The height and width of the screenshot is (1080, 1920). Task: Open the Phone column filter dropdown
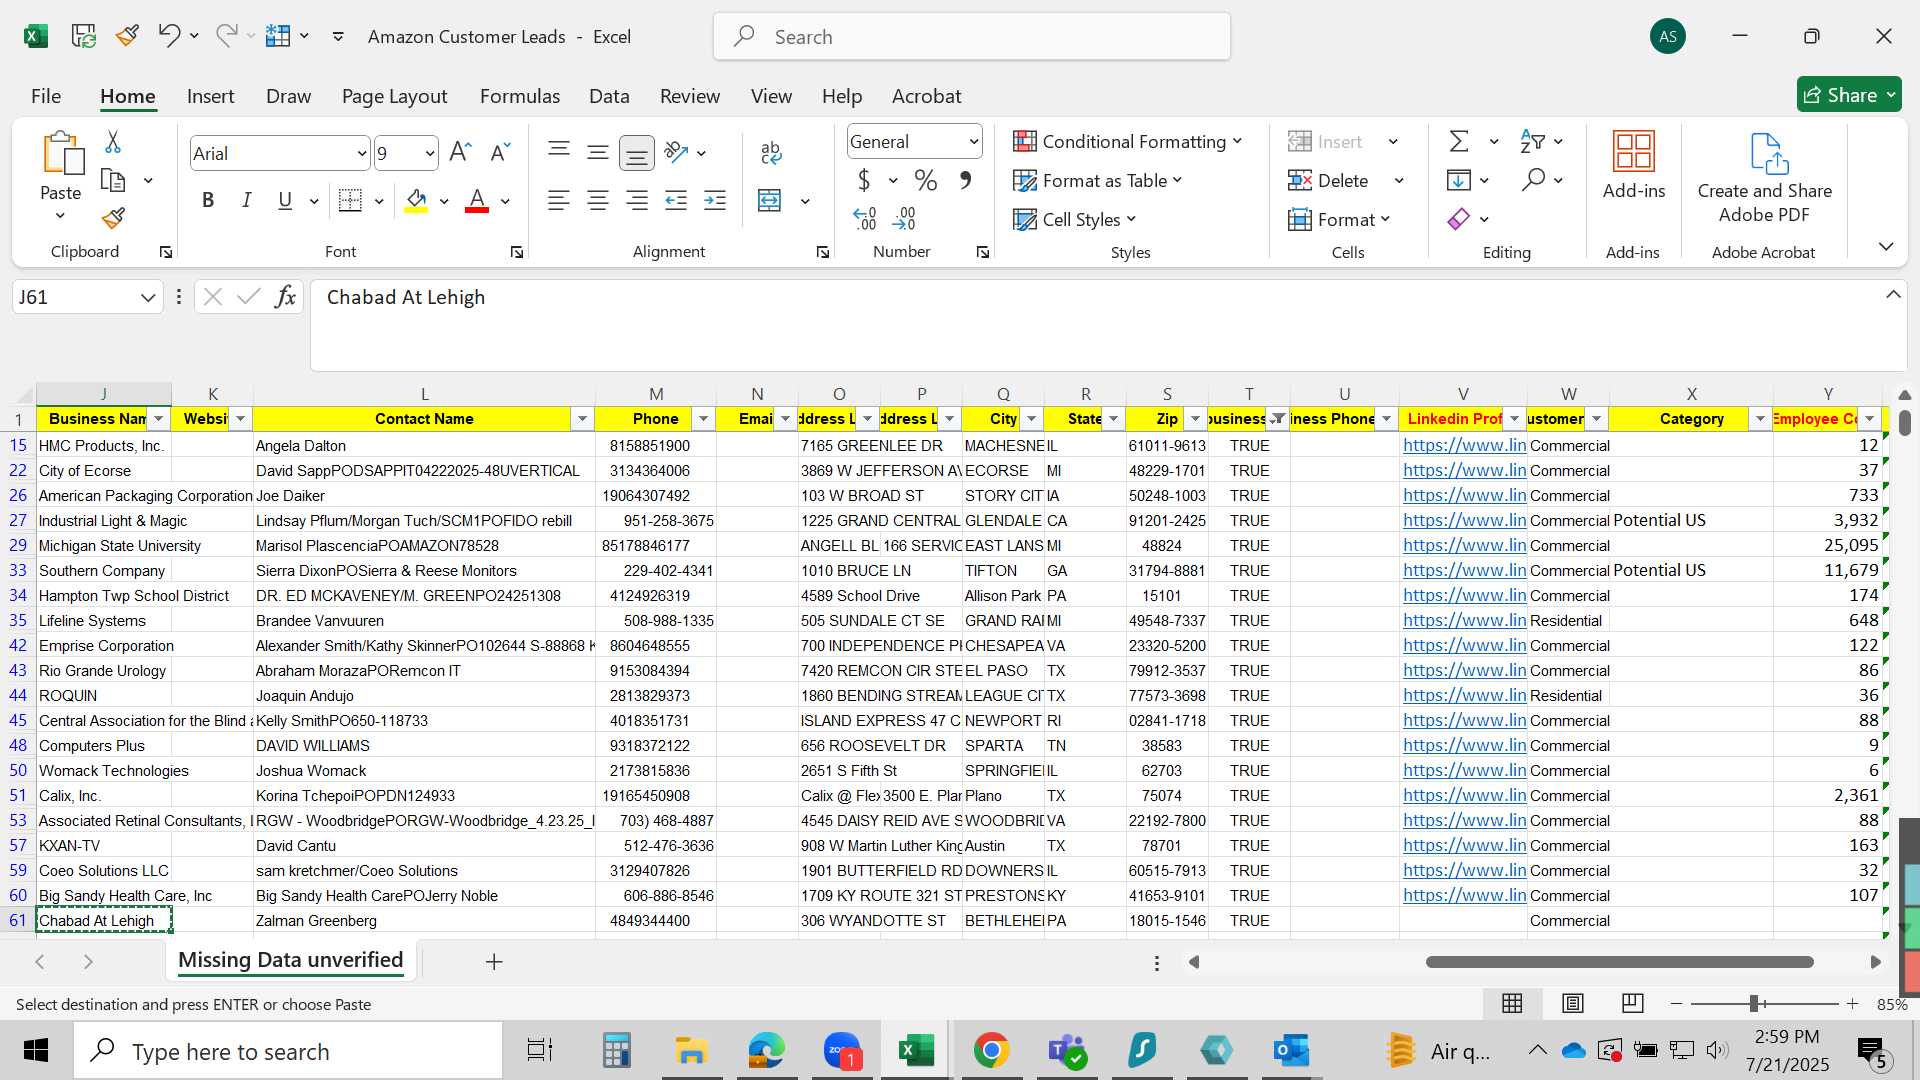click(703, 419)
